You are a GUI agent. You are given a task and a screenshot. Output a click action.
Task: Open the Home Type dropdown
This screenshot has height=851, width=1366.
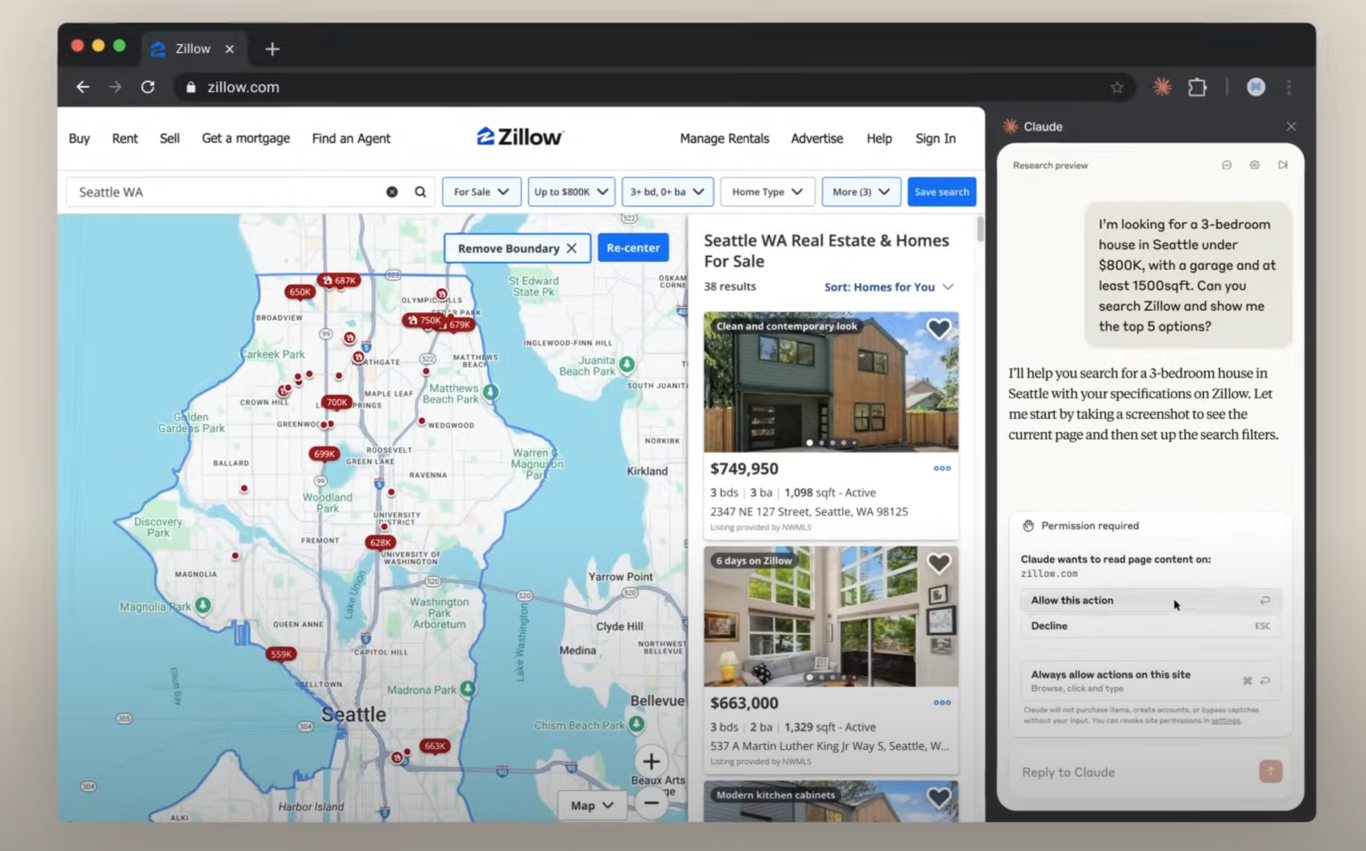(x=767, y=192)
